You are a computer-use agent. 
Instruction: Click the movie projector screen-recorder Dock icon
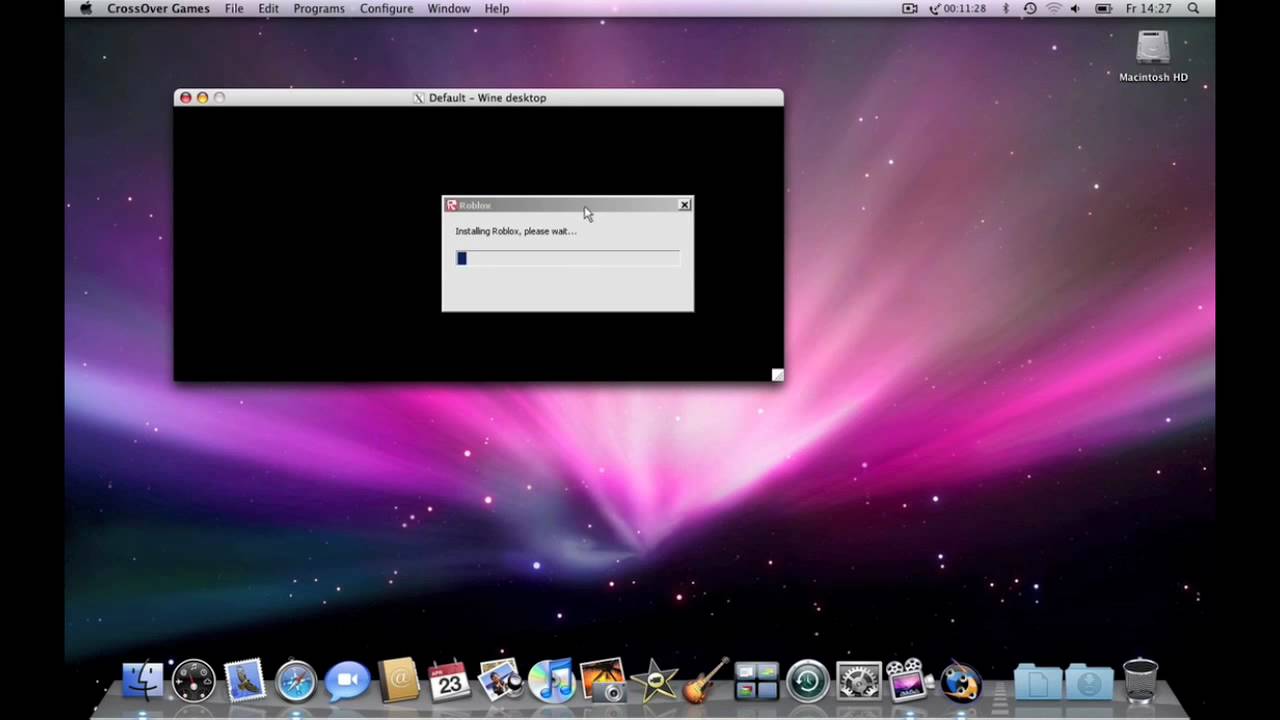point(908,681)
